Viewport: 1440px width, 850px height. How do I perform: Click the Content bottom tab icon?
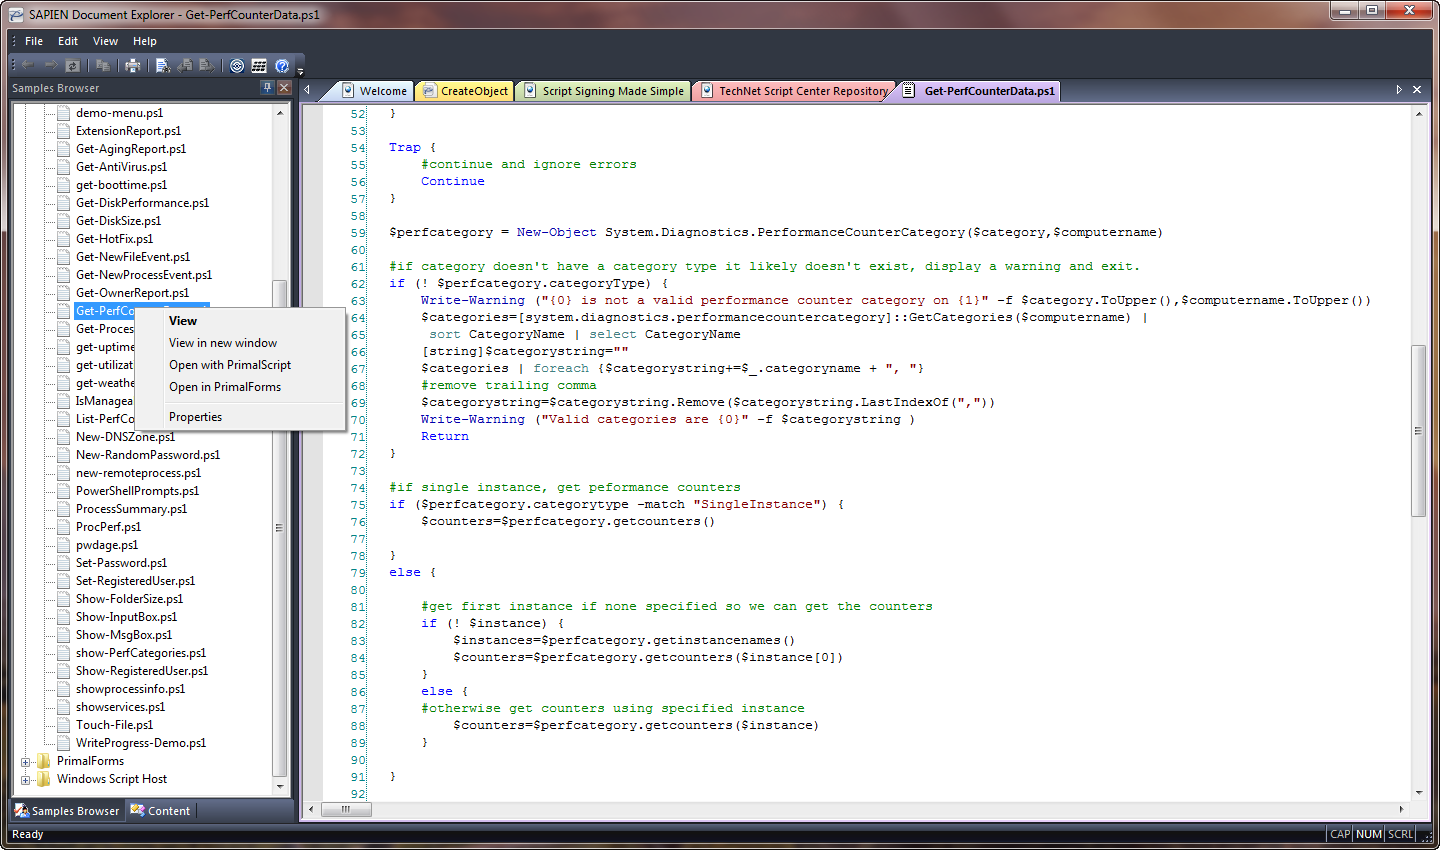pyautogui.click(x=138, y=810)
